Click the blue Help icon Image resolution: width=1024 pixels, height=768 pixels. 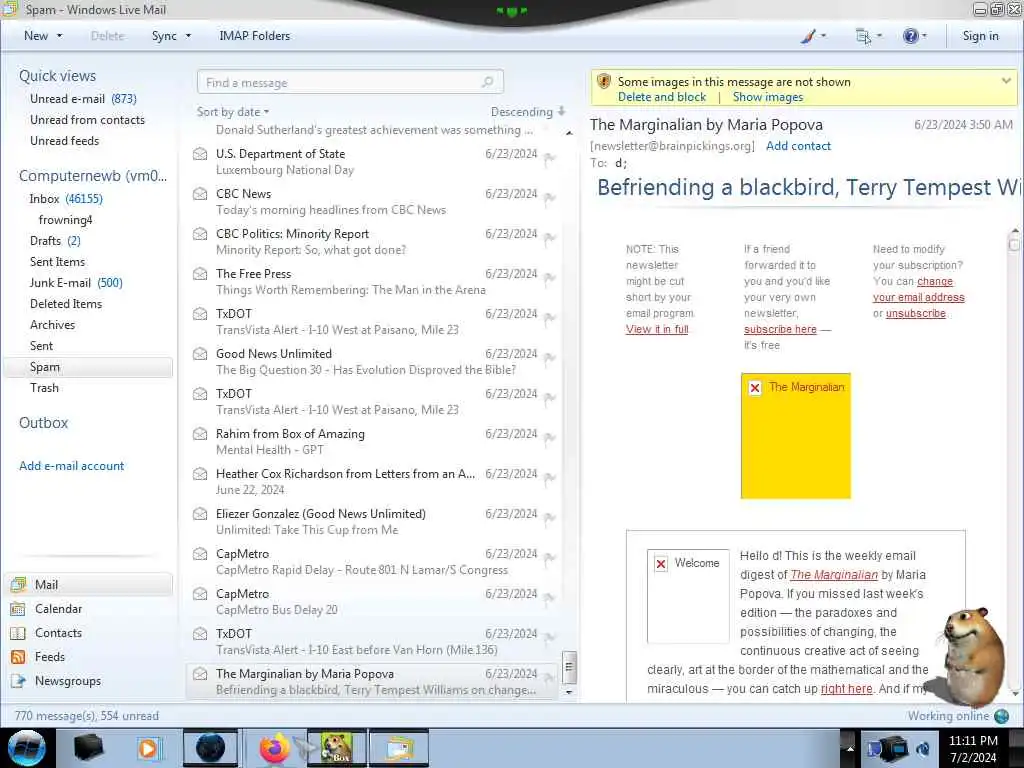[x=910, y=36]
